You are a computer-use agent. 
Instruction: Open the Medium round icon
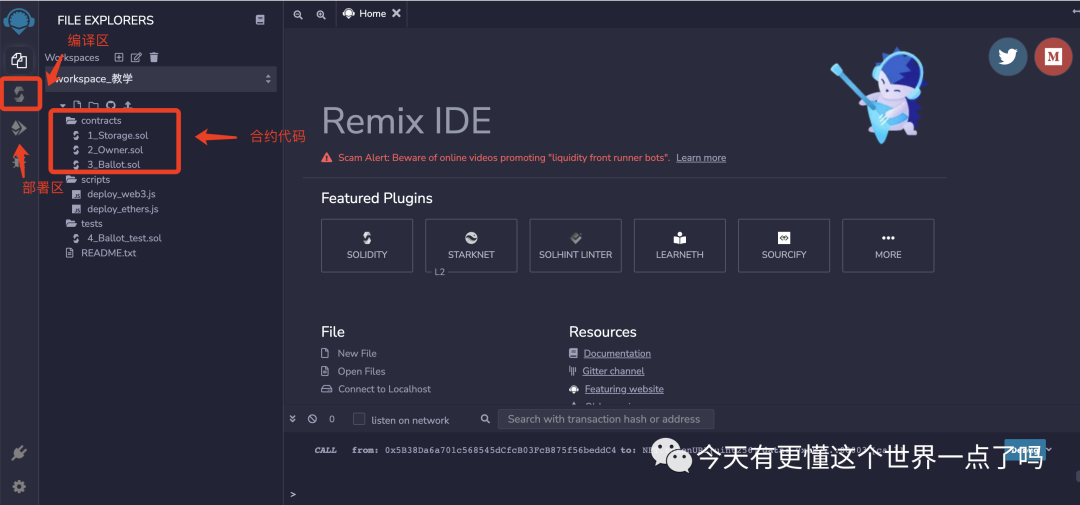coord(1053,56)
